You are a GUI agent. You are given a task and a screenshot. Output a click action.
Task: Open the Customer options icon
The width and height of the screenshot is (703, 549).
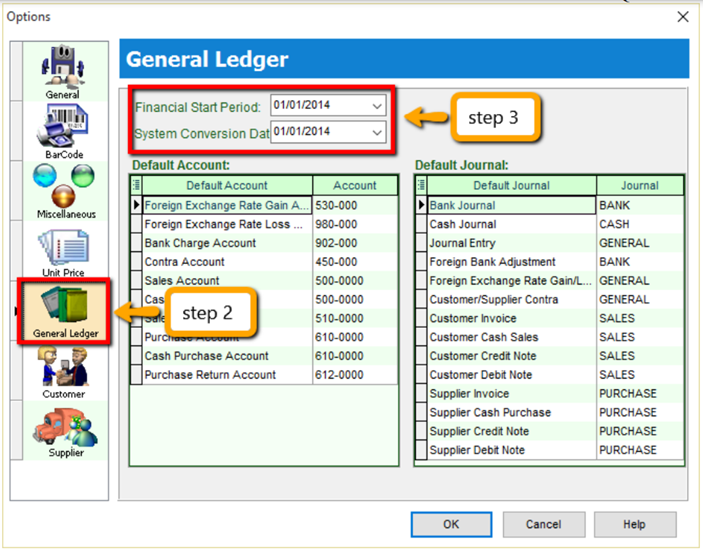click(65, 372)
